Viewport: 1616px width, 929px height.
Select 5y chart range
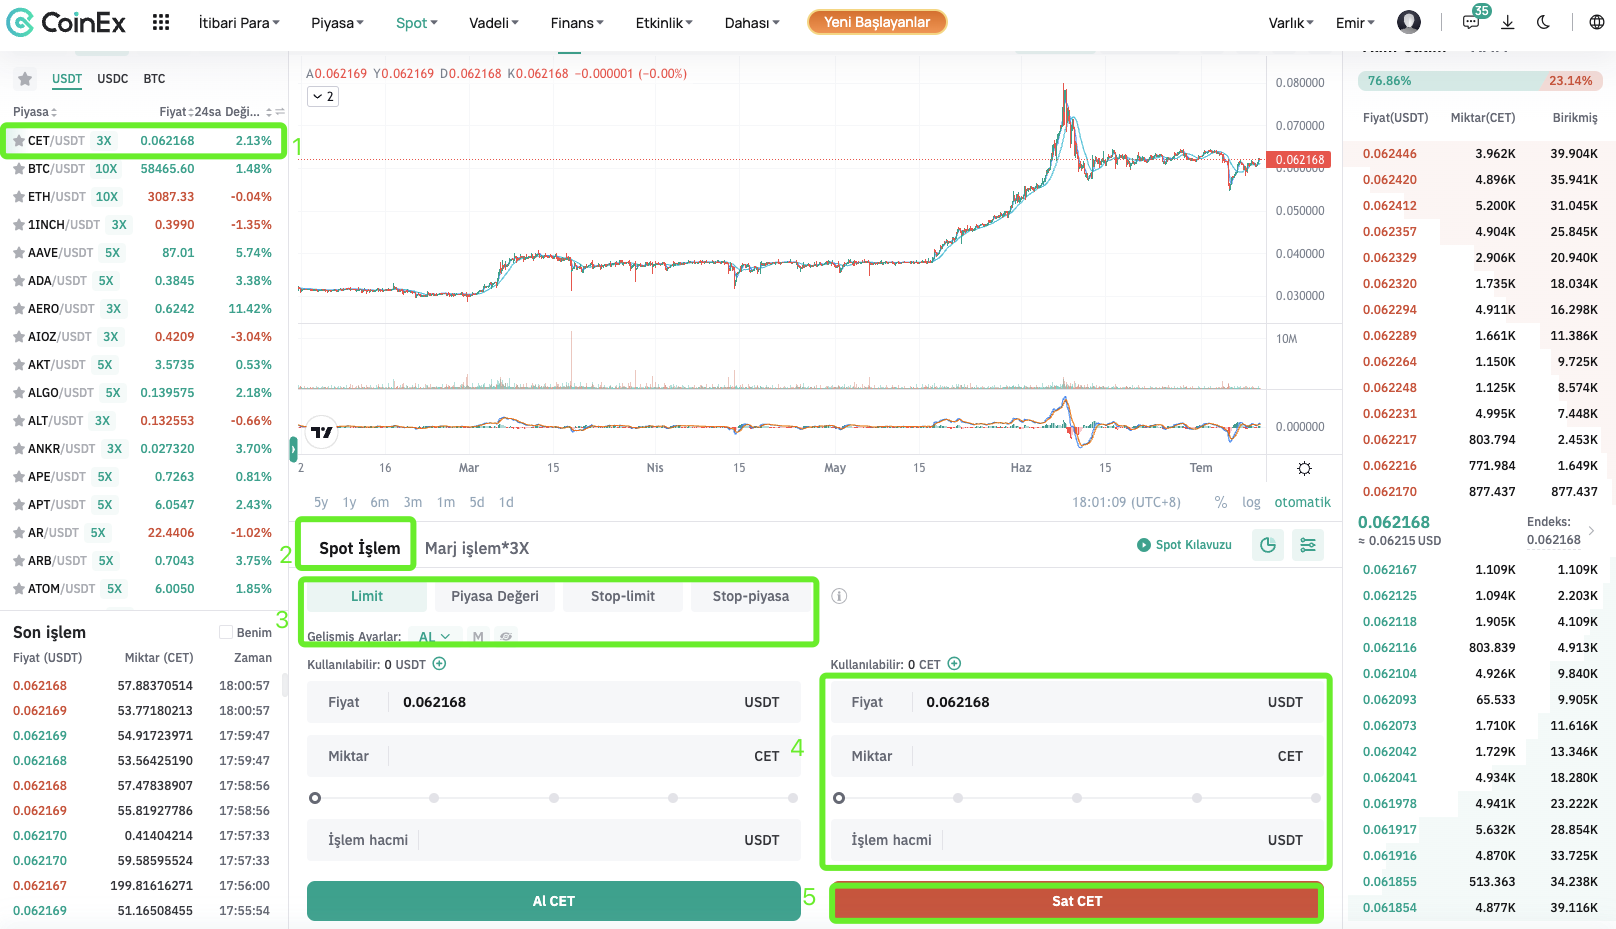click(x=321, y=502)
